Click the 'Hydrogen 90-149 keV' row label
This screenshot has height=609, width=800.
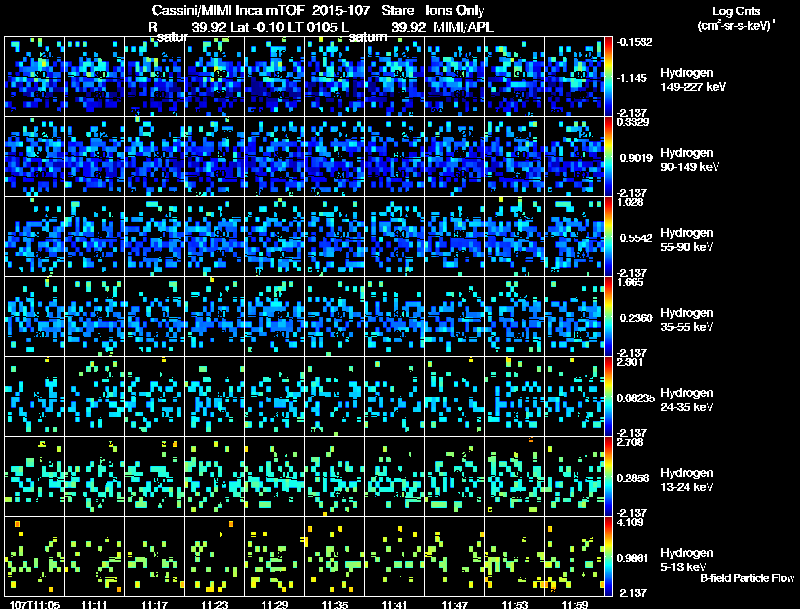[690, 160]
